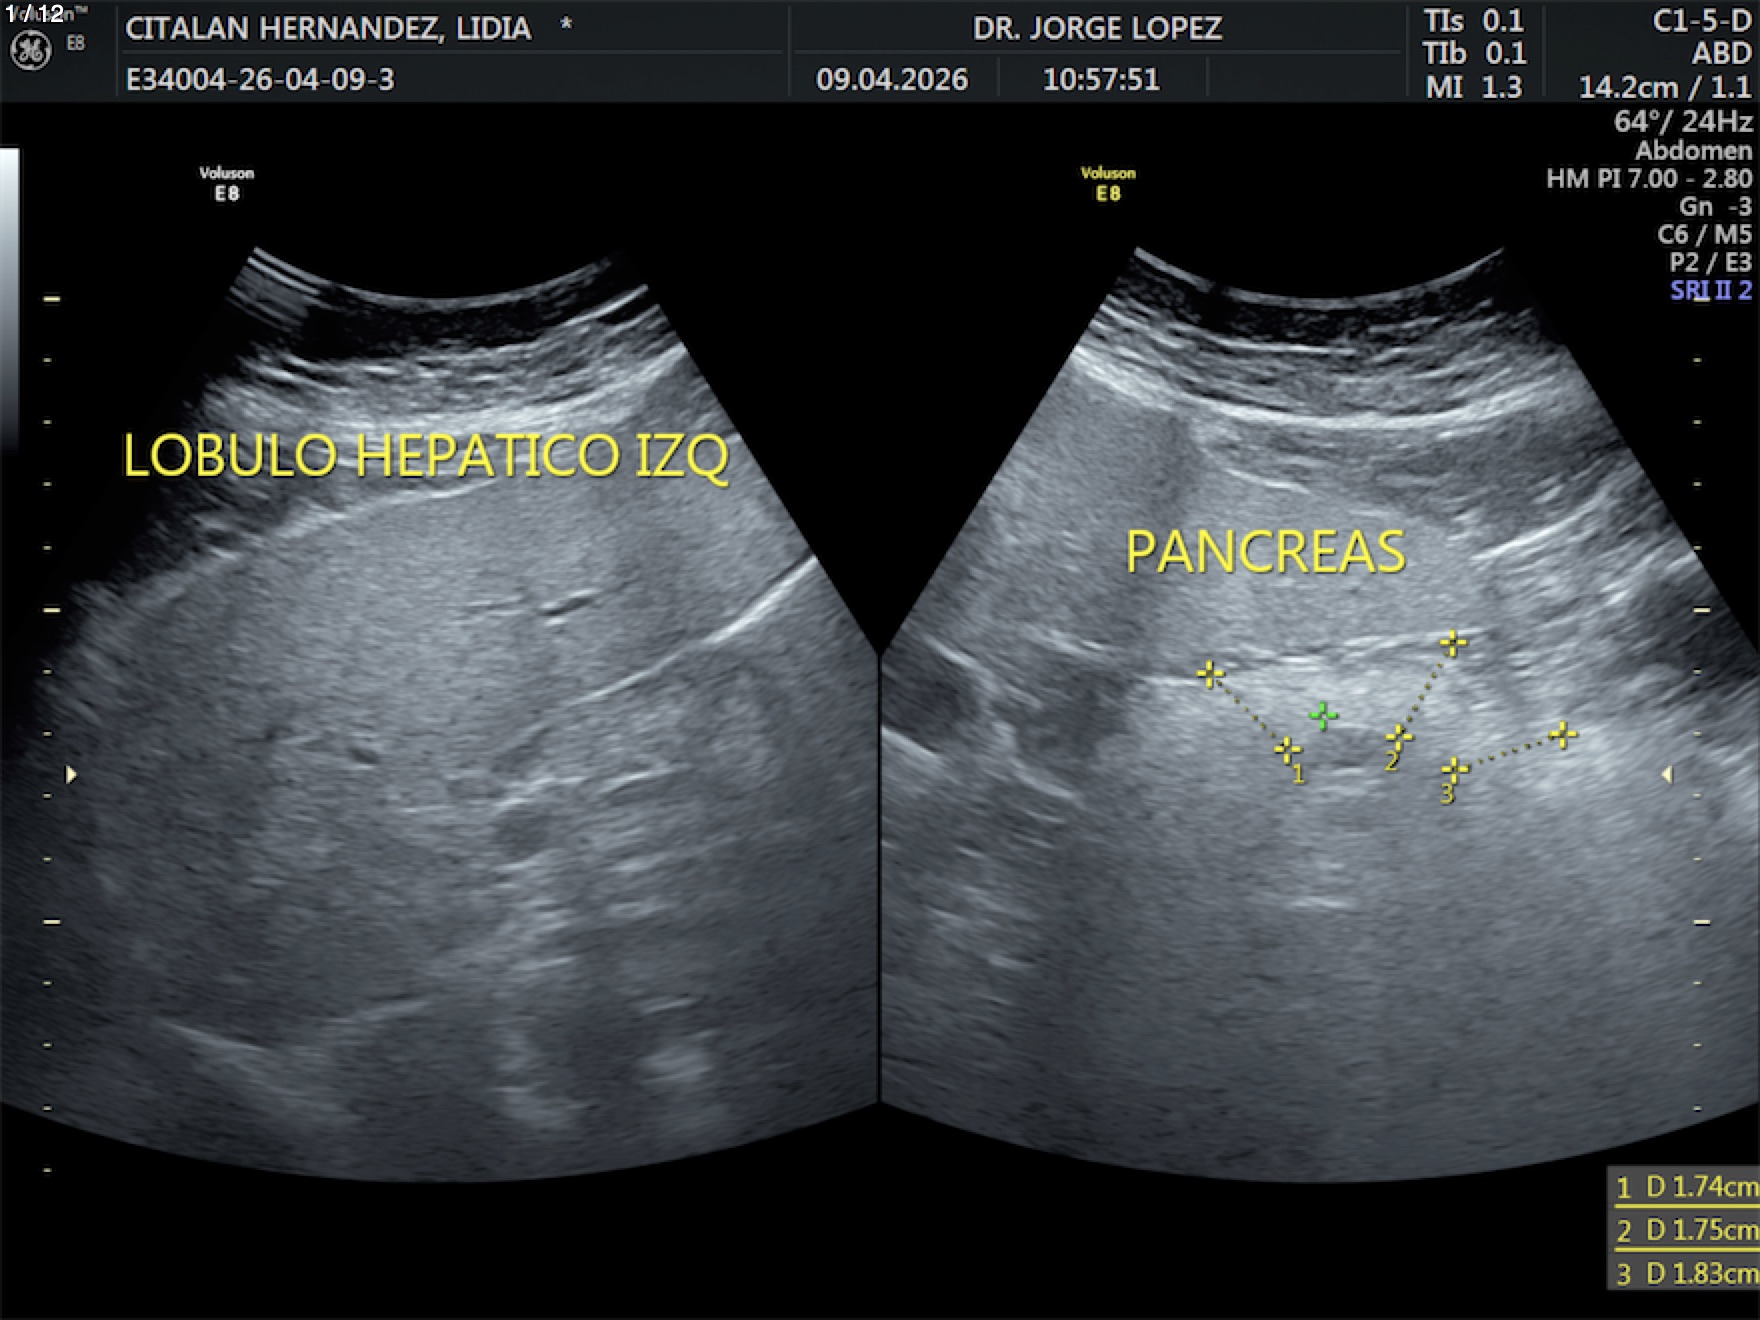
Task: Click the patient name field in header
Action: coord(328,28)
